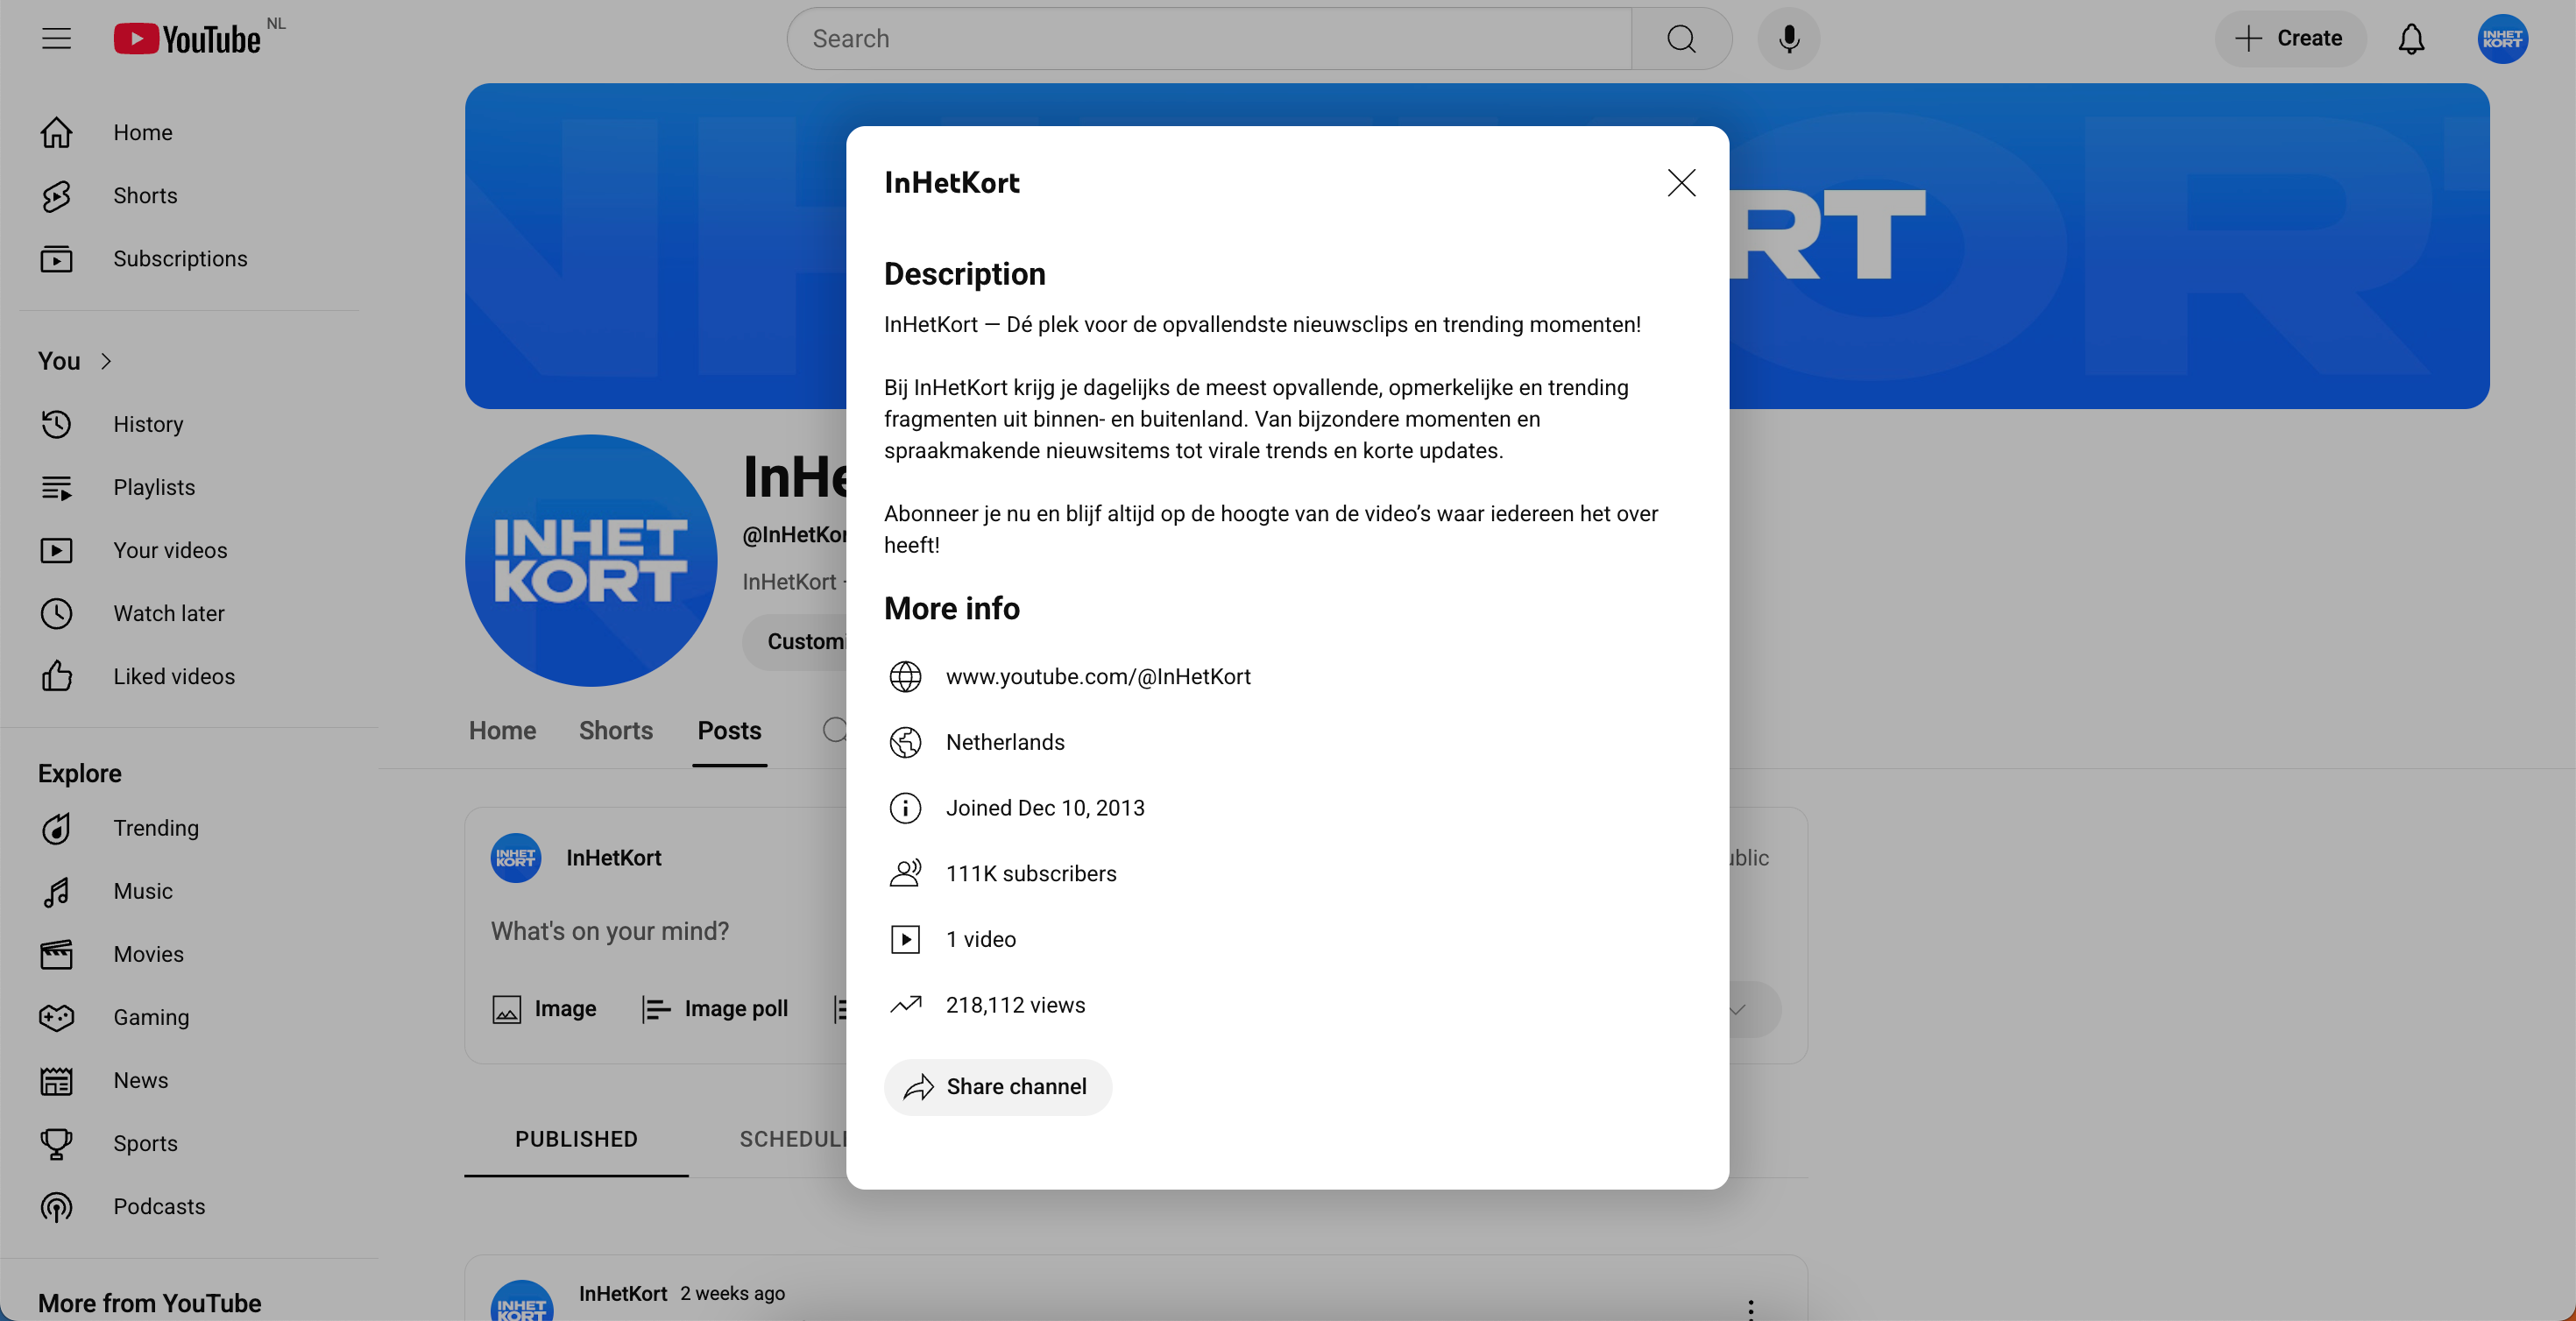Select the Posts tab
Image resolution: width=2576 pixels, height=1321 pixels.
coord(729,731)
